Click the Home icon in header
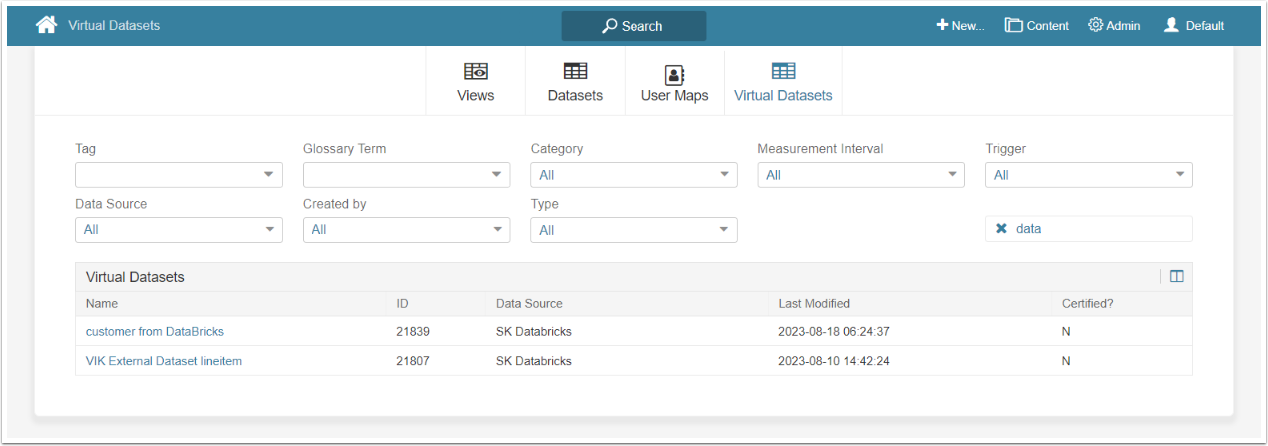 (46, 25)
